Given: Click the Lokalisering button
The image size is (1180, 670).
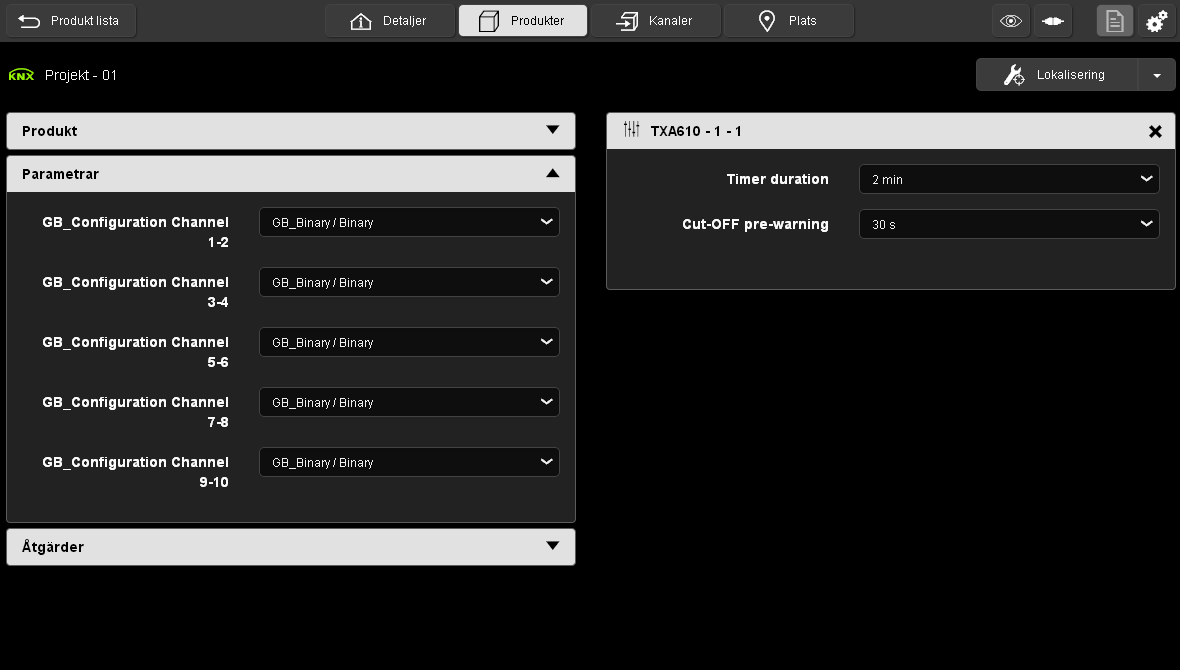Looking at the screenshot, I should 1057,75.
